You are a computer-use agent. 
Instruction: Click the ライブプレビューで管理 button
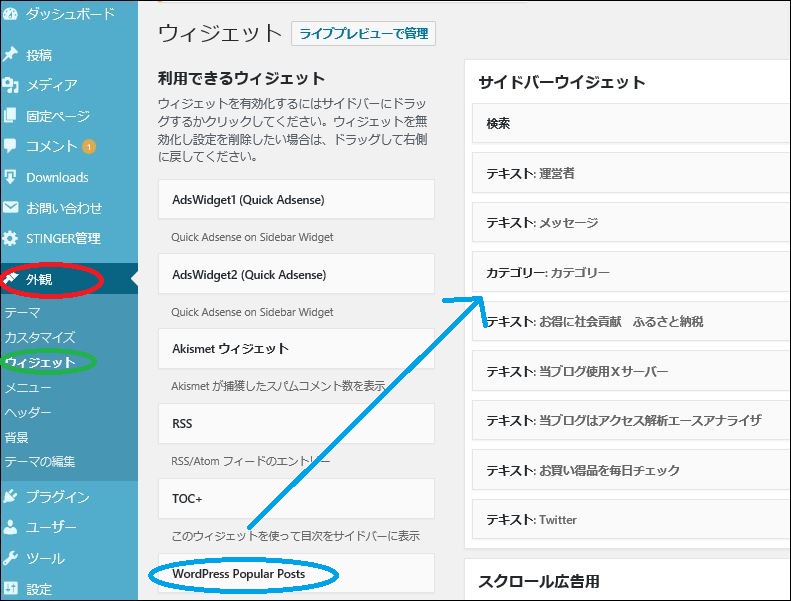pyautogui.click(x=363, y=33)
